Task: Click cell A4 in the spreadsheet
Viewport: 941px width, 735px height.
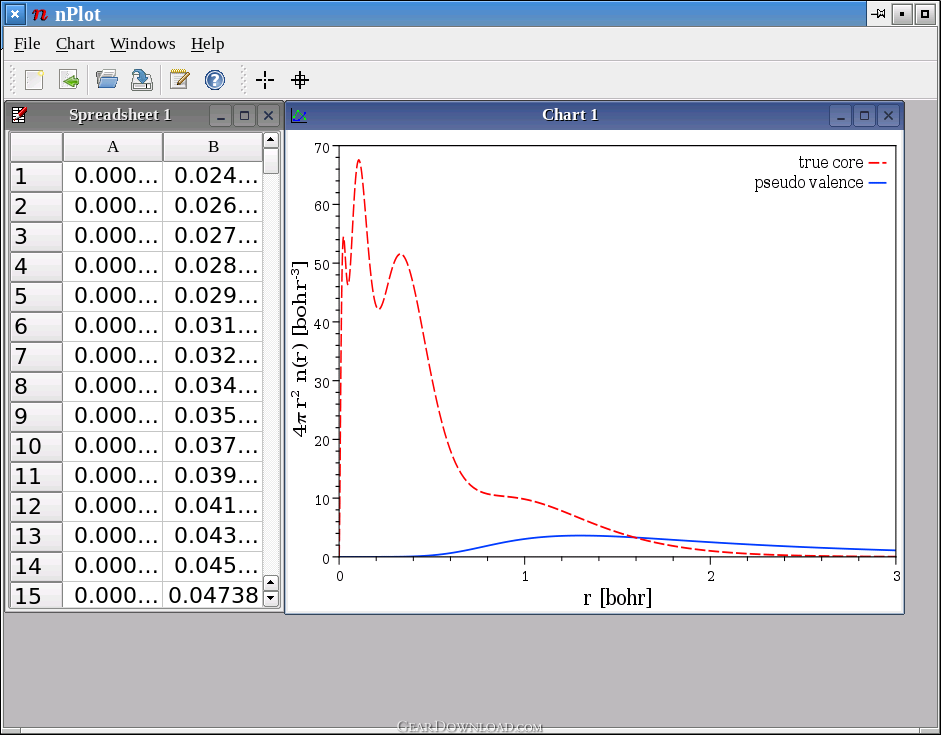Action: coord(113,266)
